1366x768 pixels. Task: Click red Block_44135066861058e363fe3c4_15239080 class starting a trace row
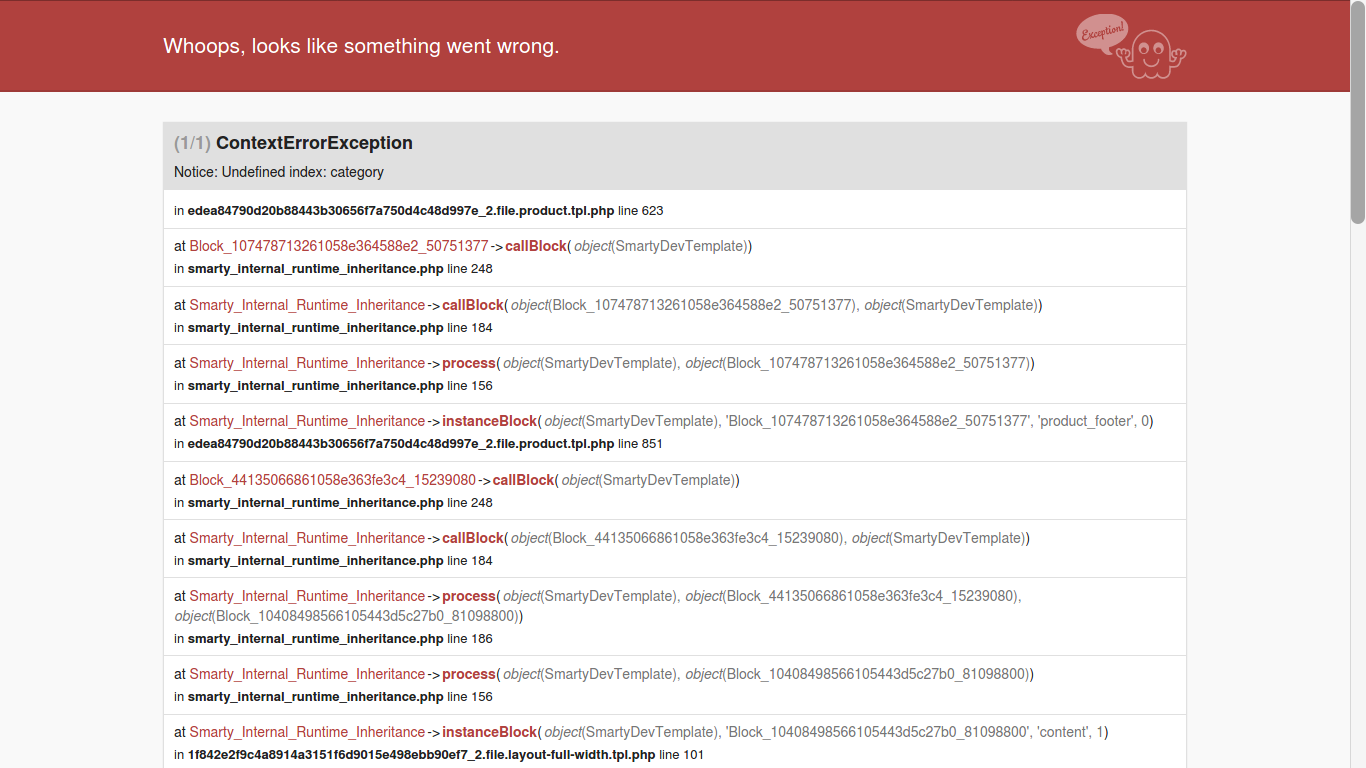click(333, 480)
